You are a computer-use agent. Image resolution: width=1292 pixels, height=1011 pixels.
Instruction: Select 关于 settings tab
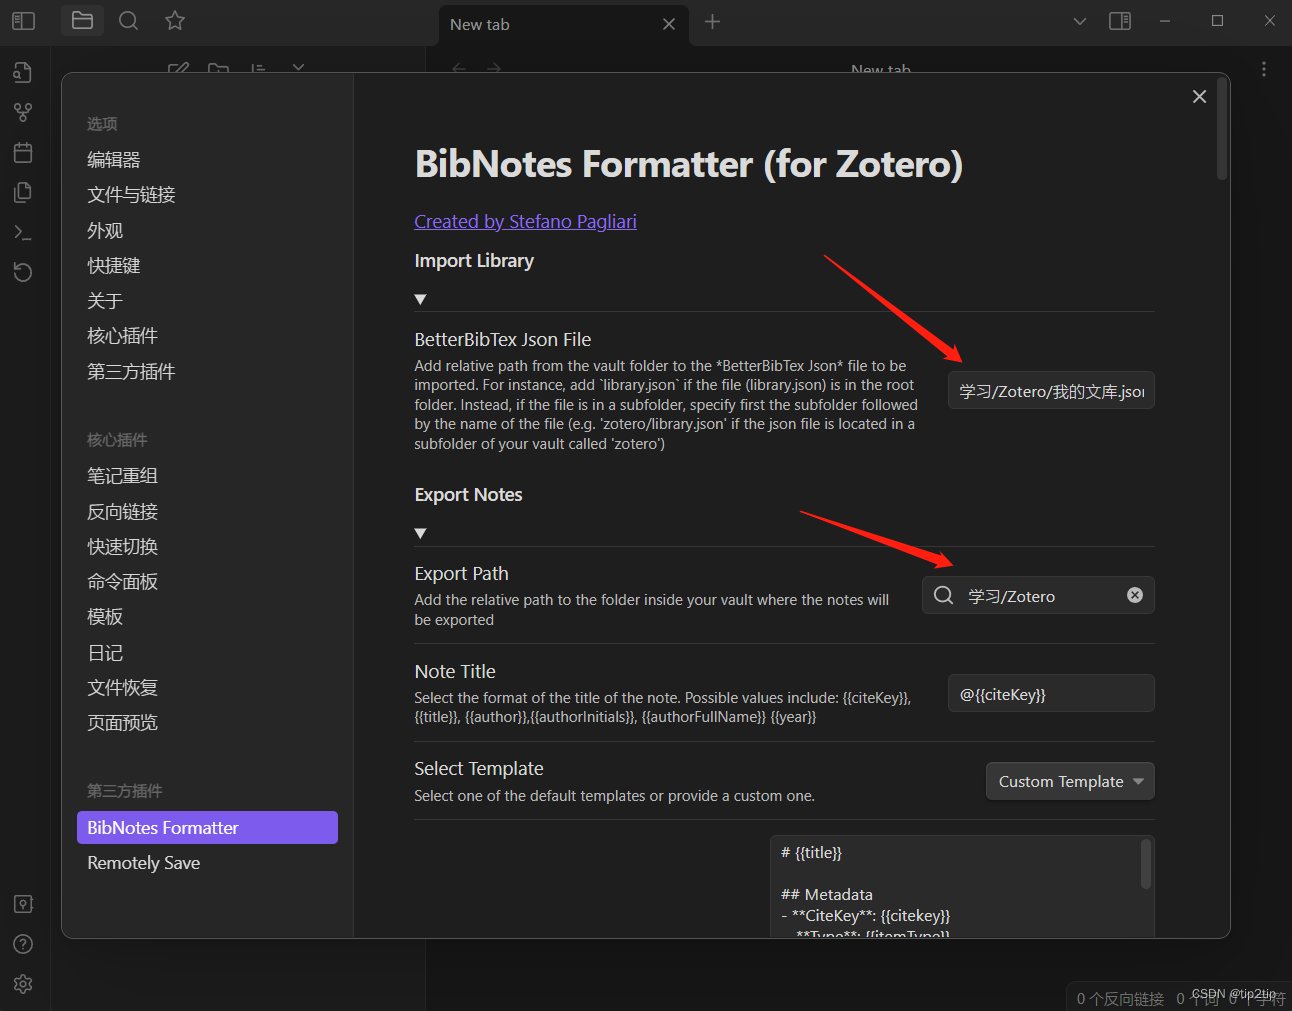(x=105, y=300)
